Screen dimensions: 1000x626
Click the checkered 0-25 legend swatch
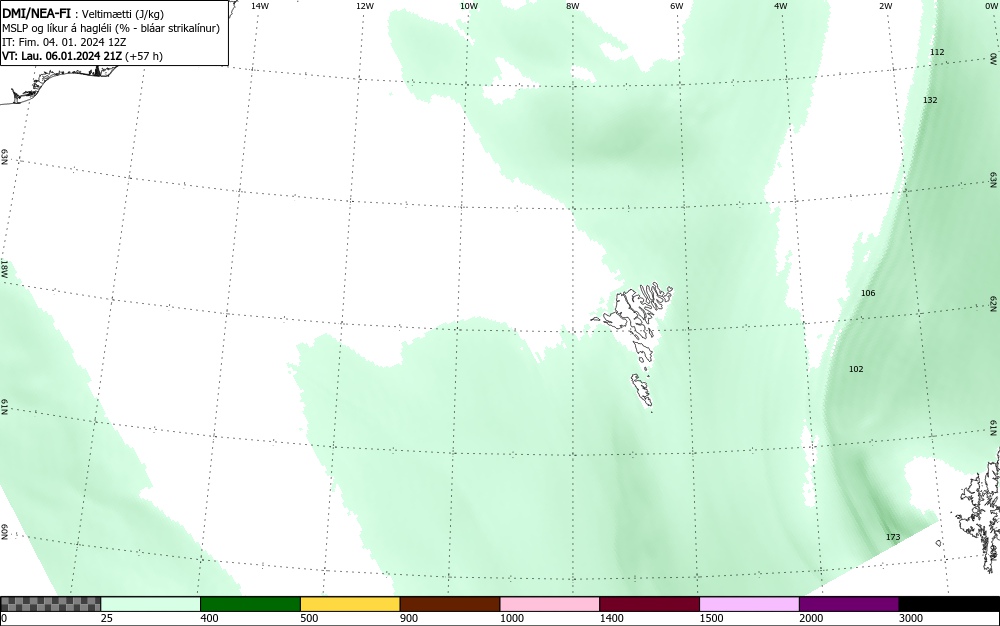click(x=50, y=604)
